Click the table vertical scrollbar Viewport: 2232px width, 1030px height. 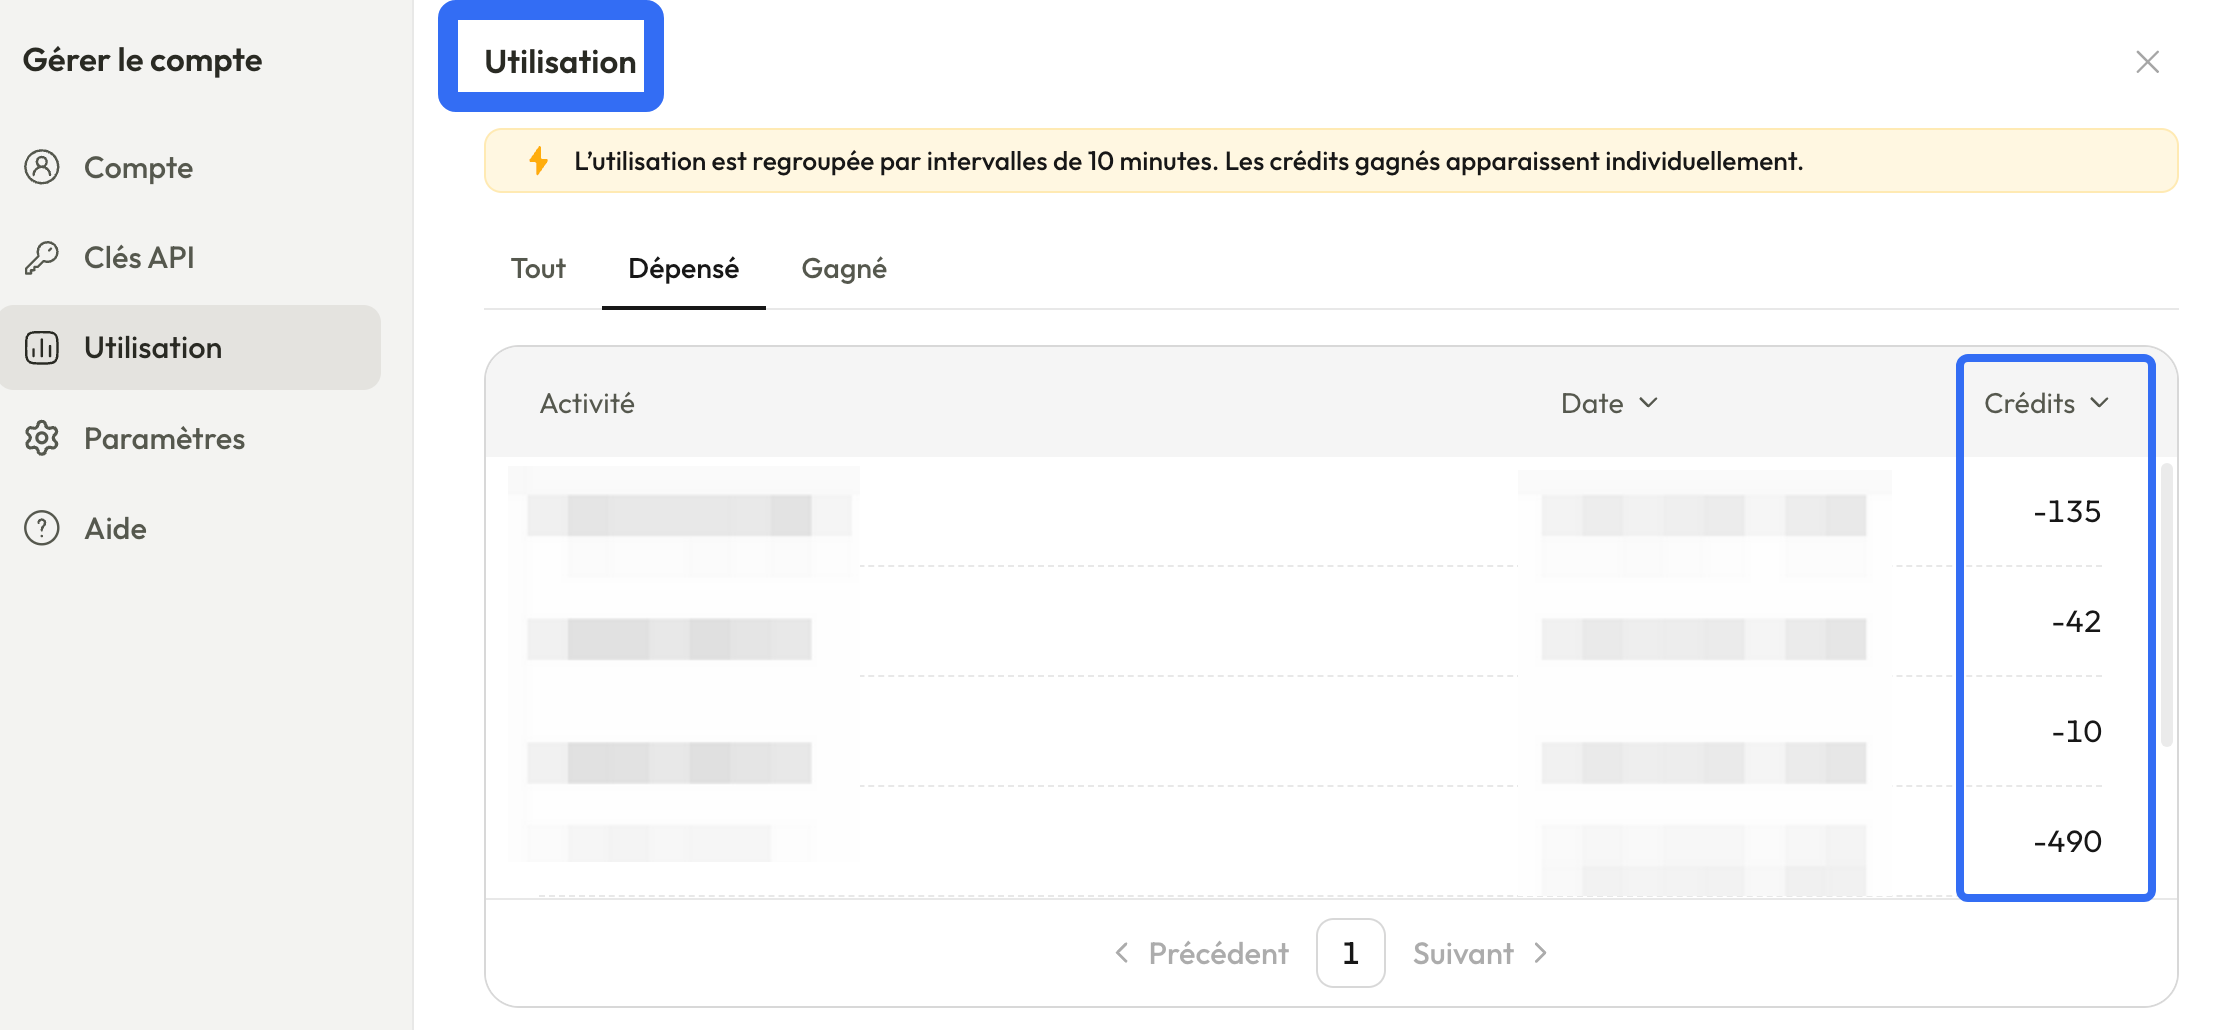tap(2166, 604)
